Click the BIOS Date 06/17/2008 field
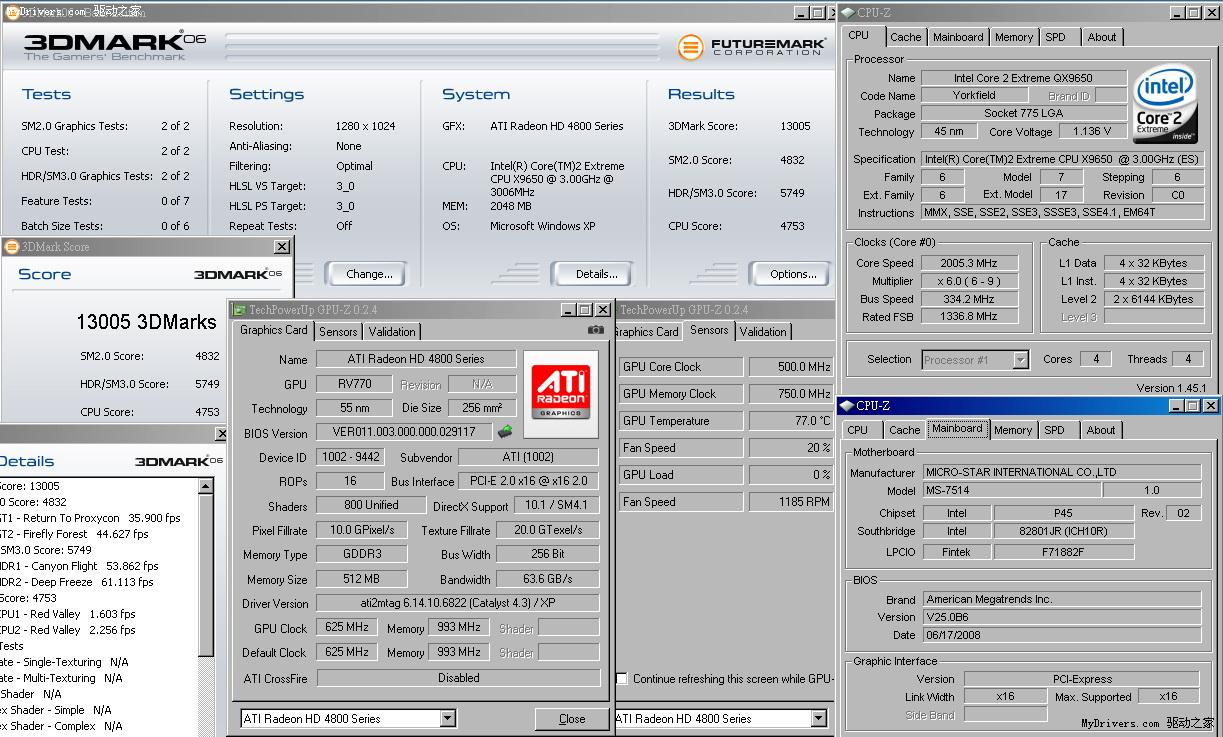 pos(1061,635)
